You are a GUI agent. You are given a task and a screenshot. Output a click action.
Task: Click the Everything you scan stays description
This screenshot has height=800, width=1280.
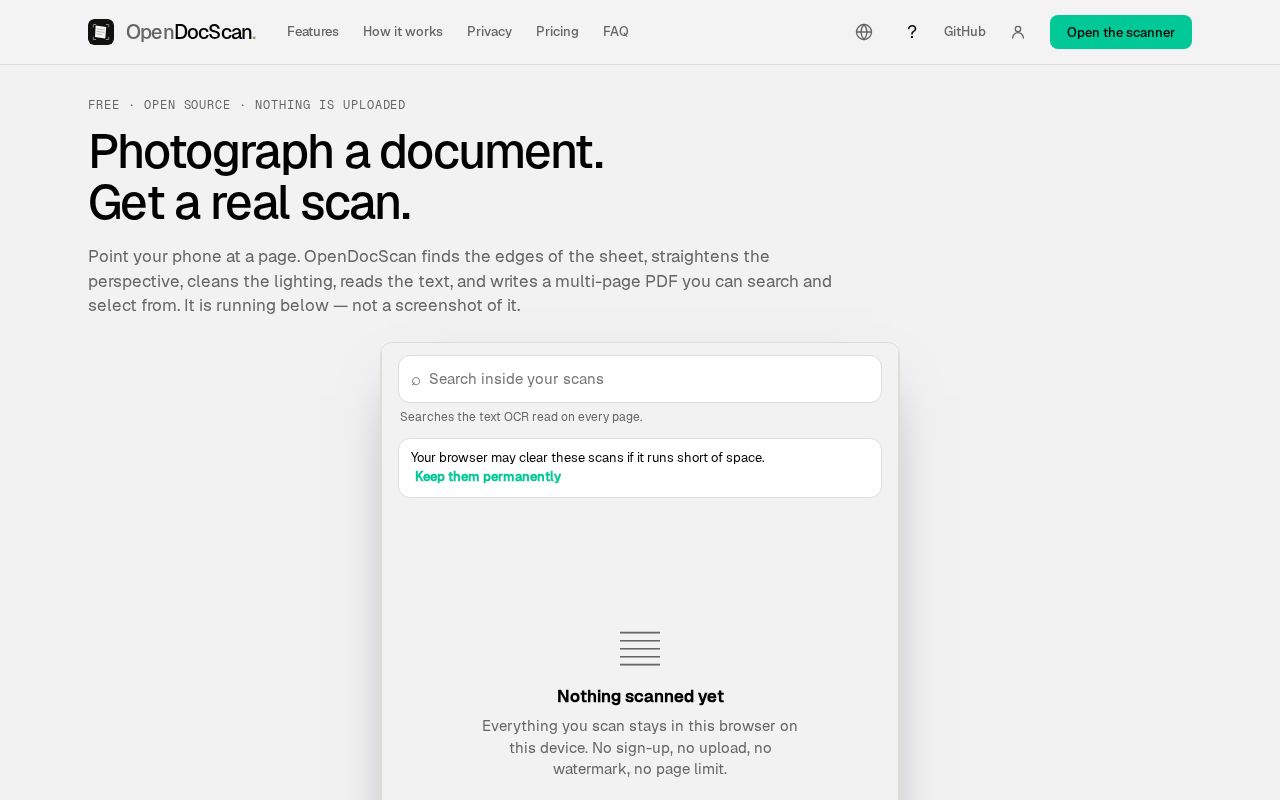pyautogui.click(x=640, y=748)
